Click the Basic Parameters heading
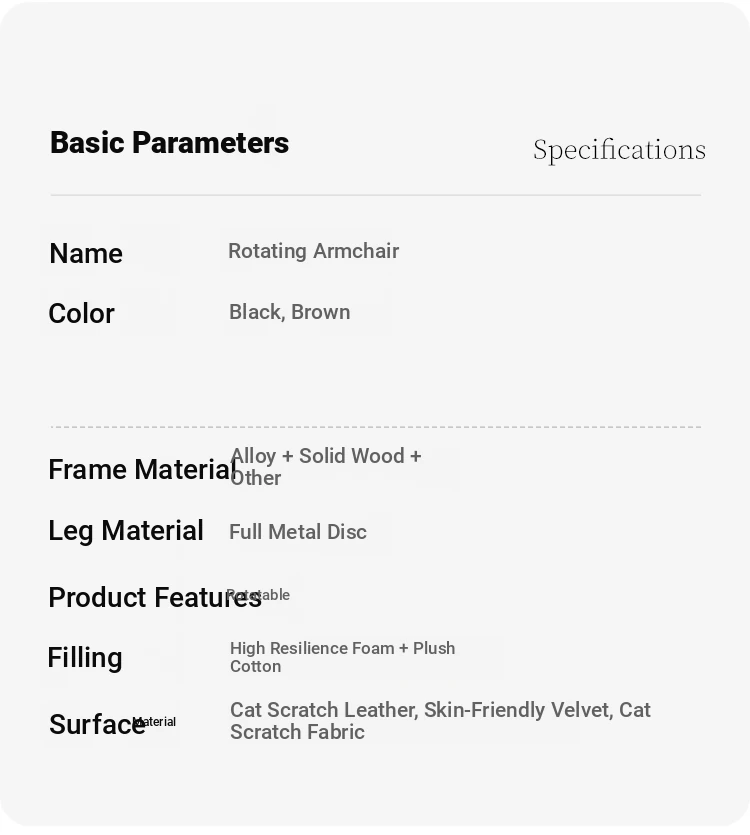Screen dimensions: 750x835 point(169,143)
